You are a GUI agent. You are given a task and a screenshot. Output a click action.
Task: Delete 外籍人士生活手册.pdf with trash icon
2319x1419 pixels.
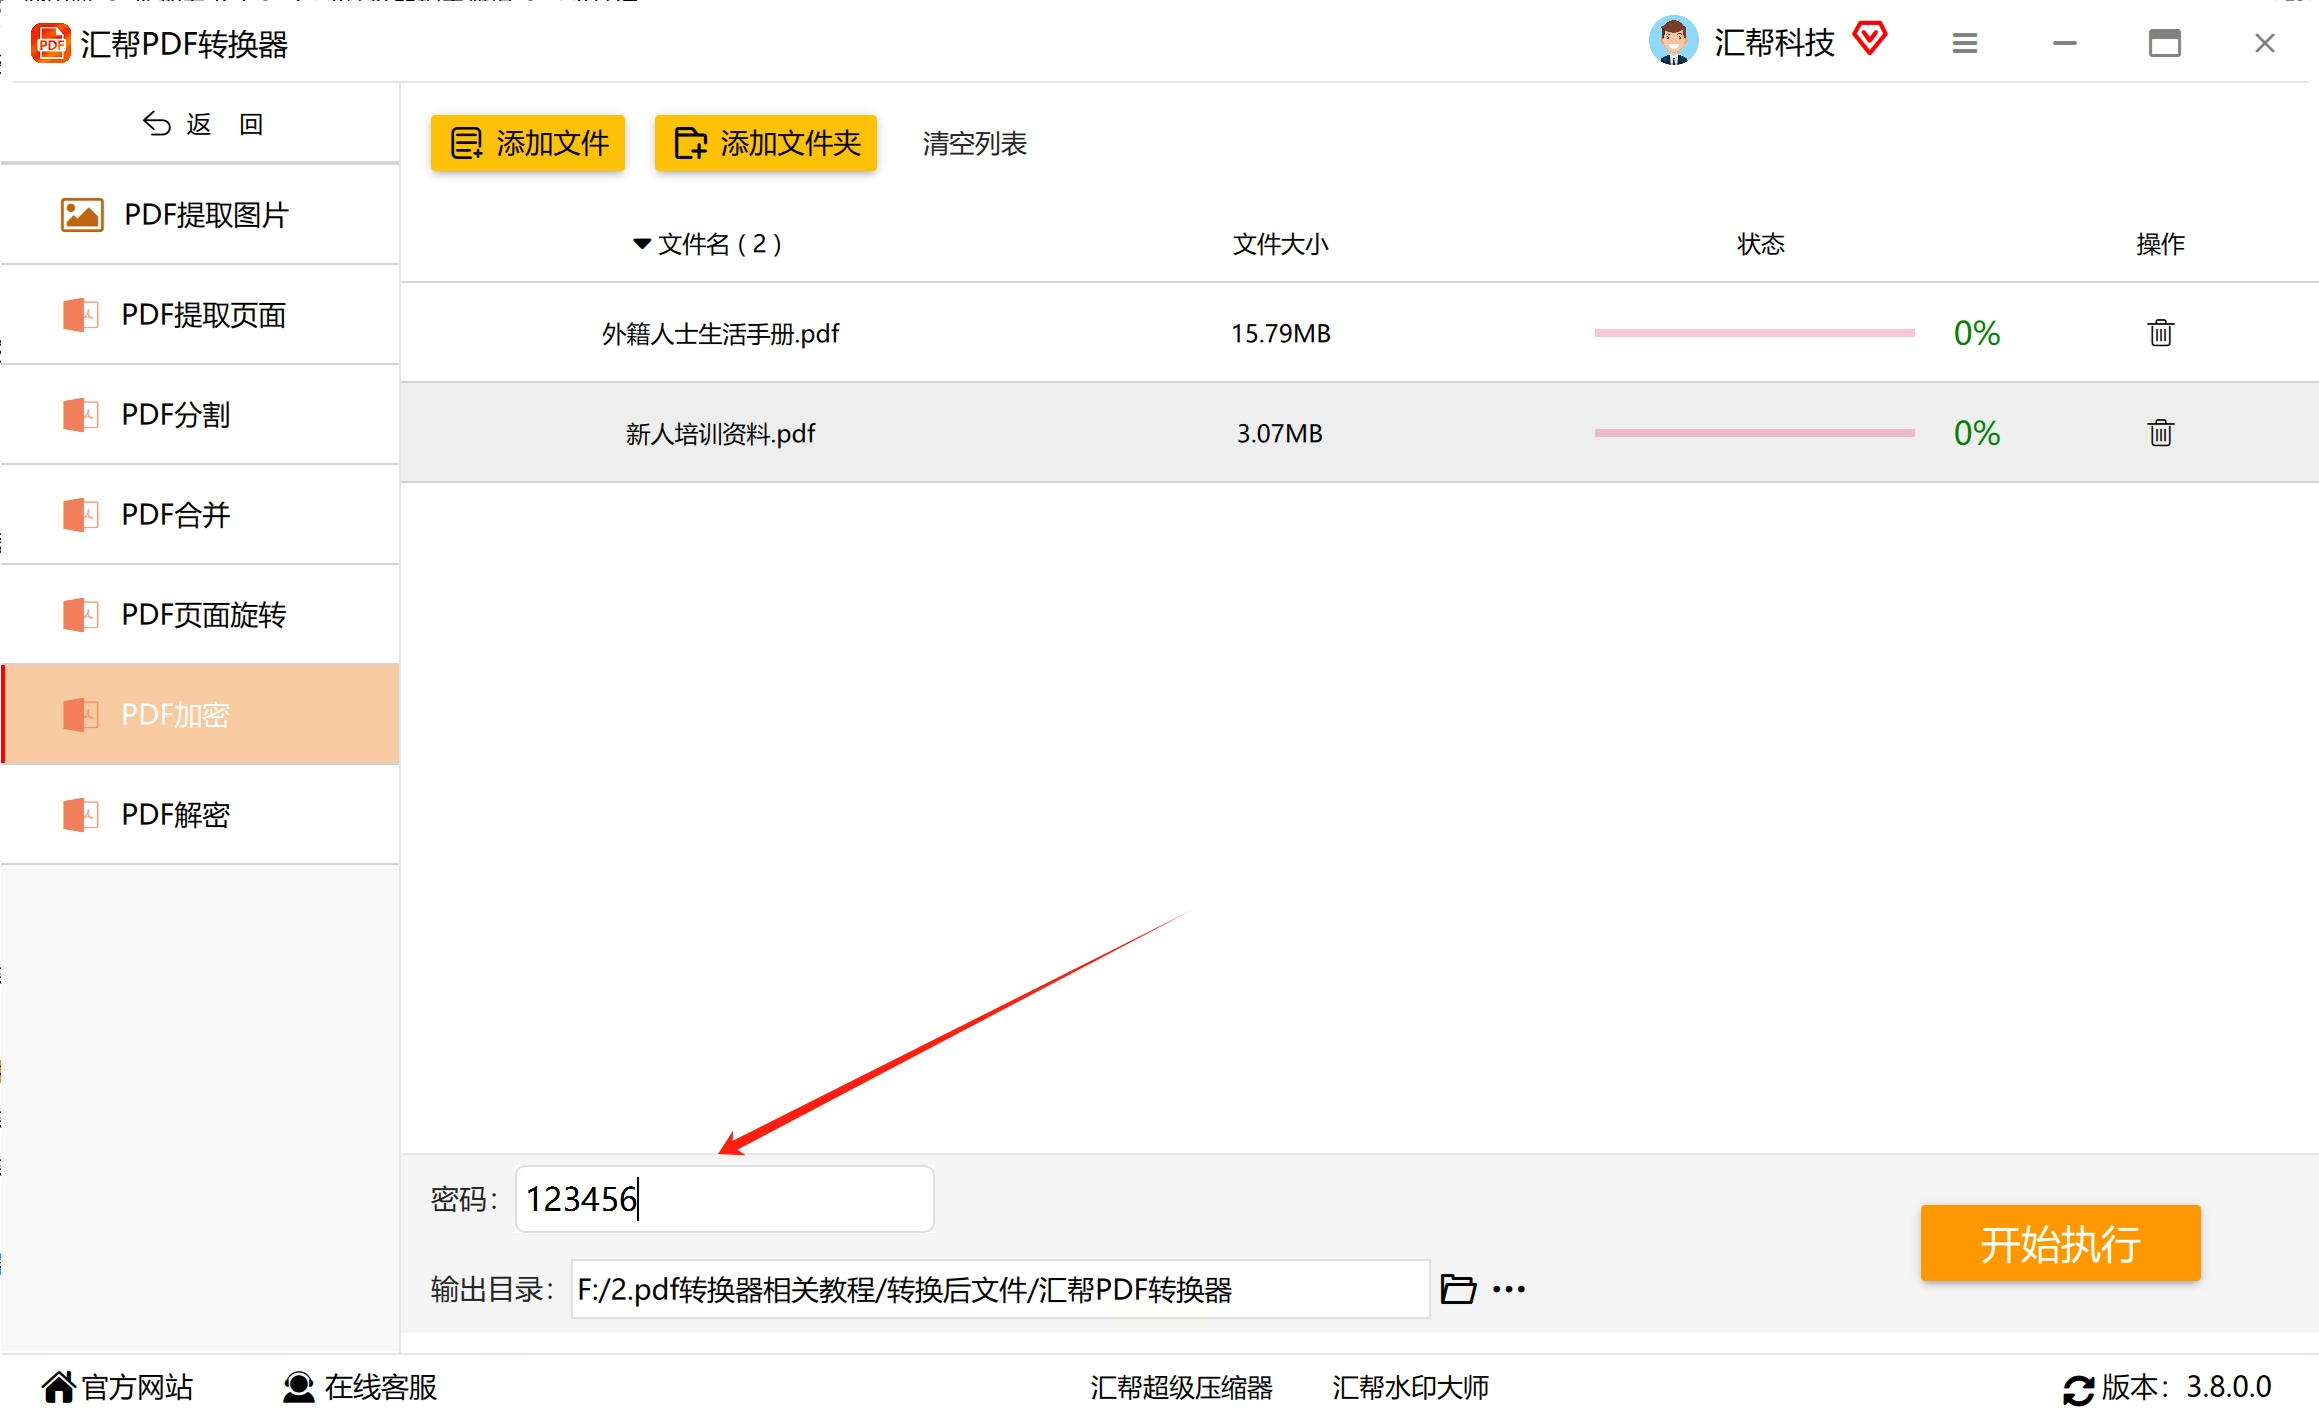[2160, 333]
